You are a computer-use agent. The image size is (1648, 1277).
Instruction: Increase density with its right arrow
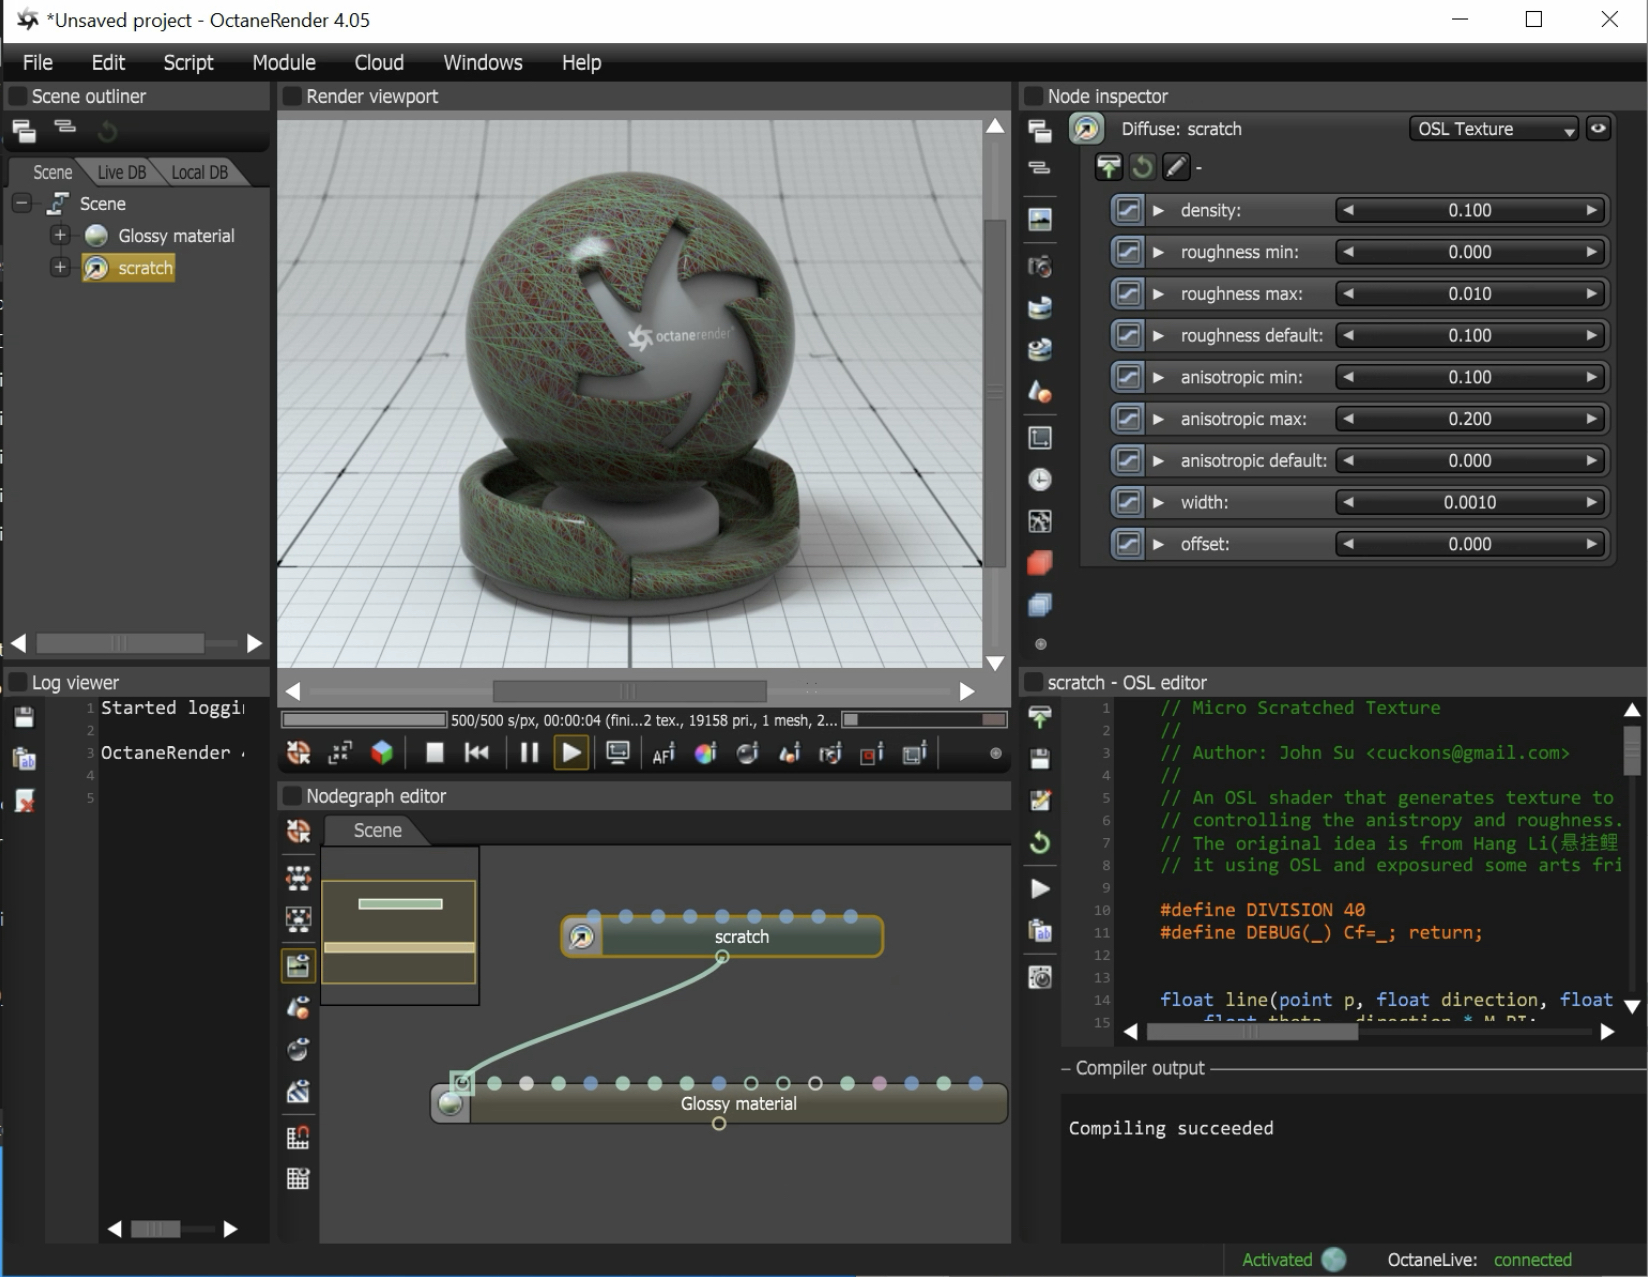pyautogui.click(x=1591, y=210)
